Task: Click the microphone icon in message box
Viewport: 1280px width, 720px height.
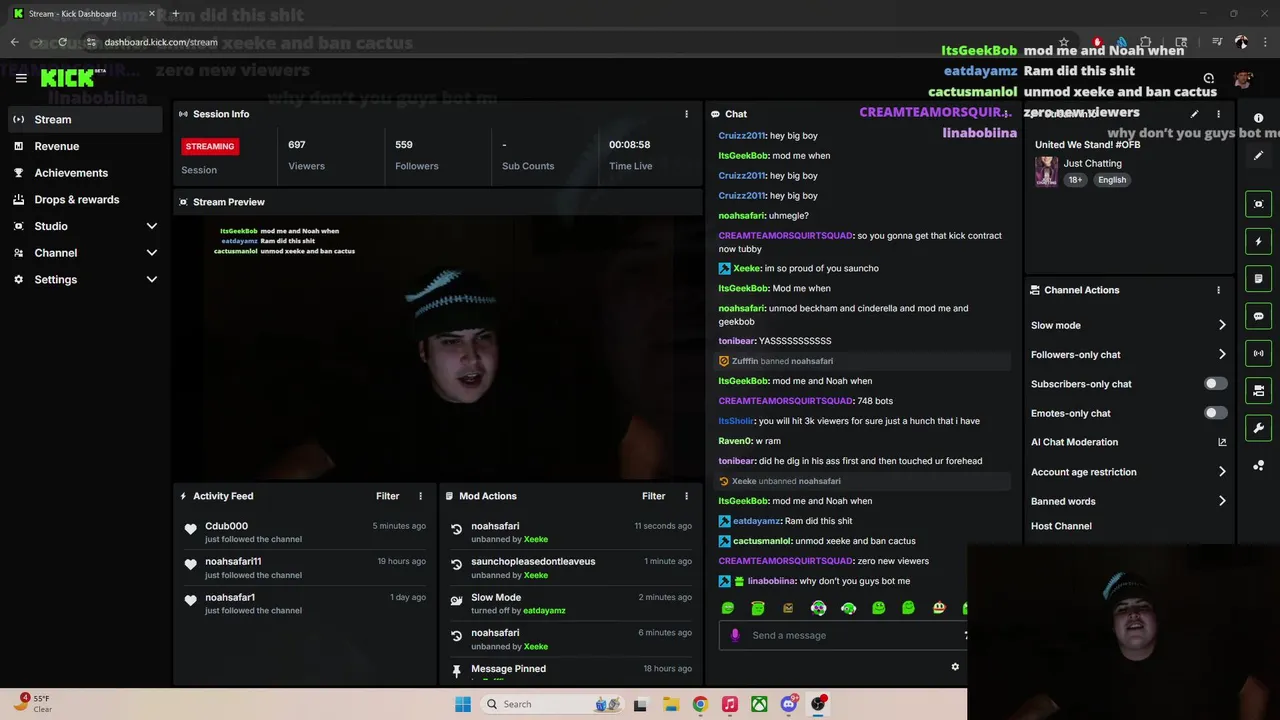Action: coord(735,635)
